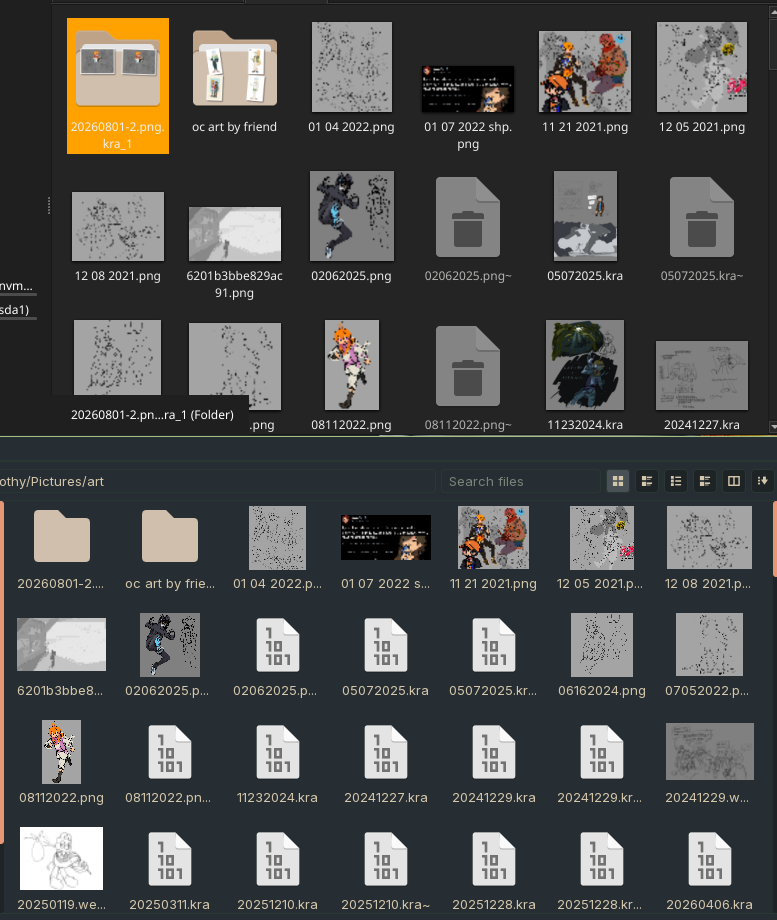Select 05072025.kra~ backup file icon in upper window

[702, 217]
